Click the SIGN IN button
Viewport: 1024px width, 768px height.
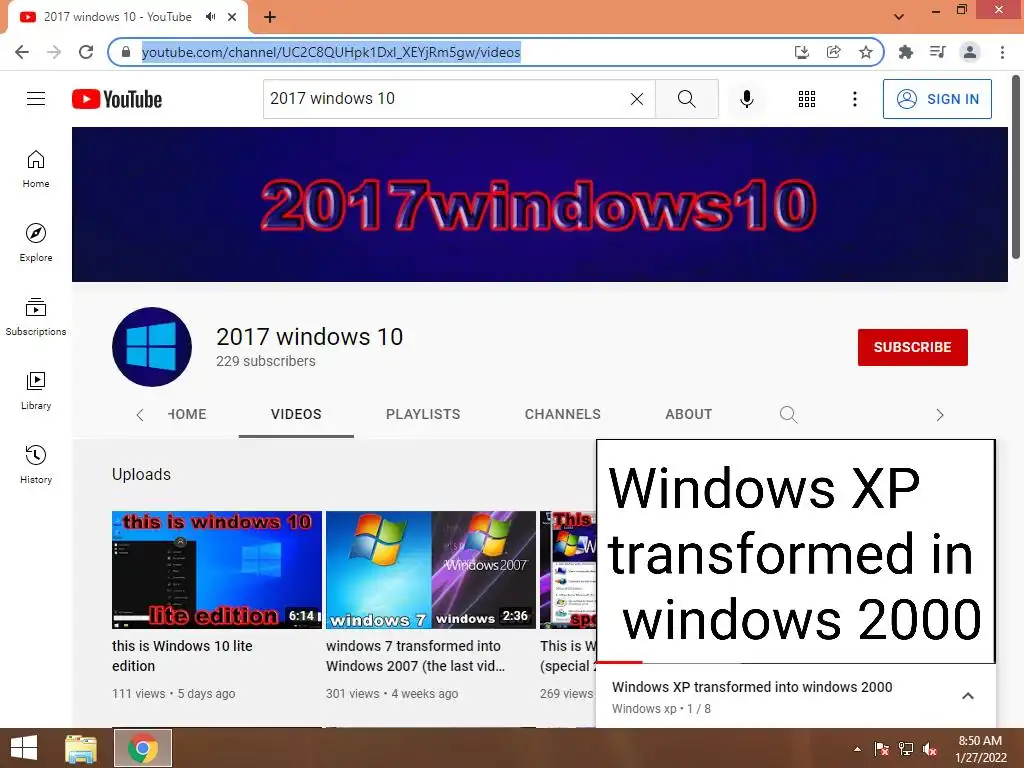coord(937,99)
